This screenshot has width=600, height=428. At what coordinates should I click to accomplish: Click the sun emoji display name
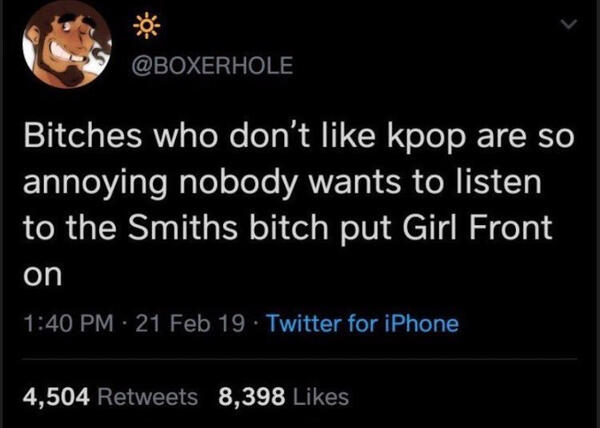(x=146, y=28)
